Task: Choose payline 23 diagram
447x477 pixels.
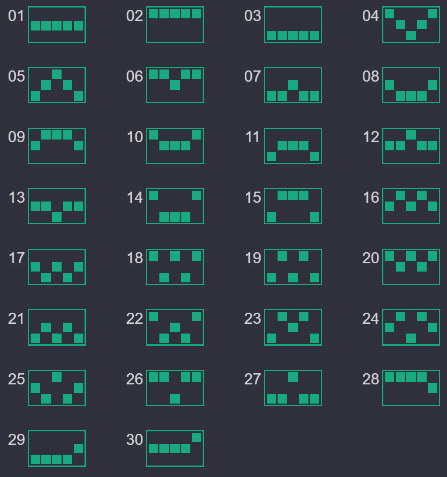Action: tap(293, 327)
